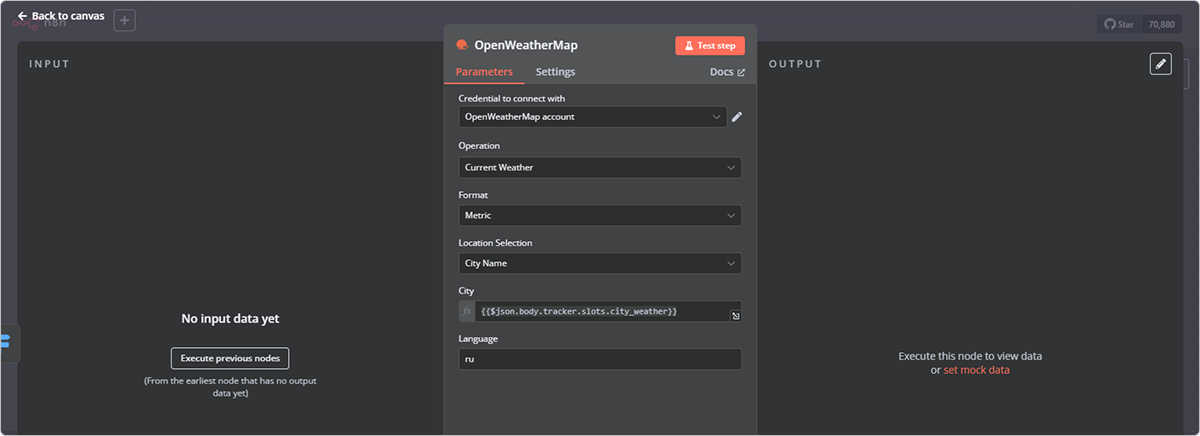Click the OpenWeatherMap node title
The height and width of the screenshot is (436, 1200).
click(526, 45)
